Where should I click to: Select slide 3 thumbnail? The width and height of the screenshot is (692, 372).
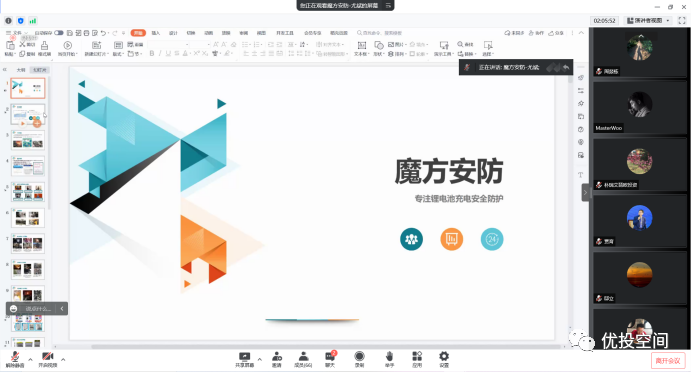pyautogui.click(x=28, y=140)
